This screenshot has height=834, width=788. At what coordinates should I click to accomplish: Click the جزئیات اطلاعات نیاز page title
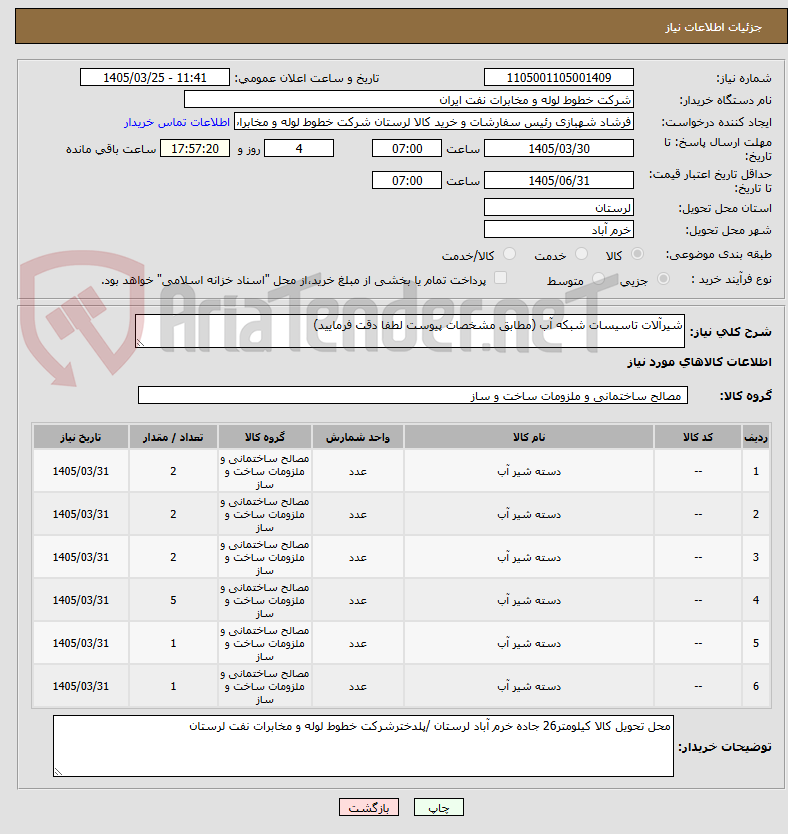pyautogui.click(x=714, y=27)
